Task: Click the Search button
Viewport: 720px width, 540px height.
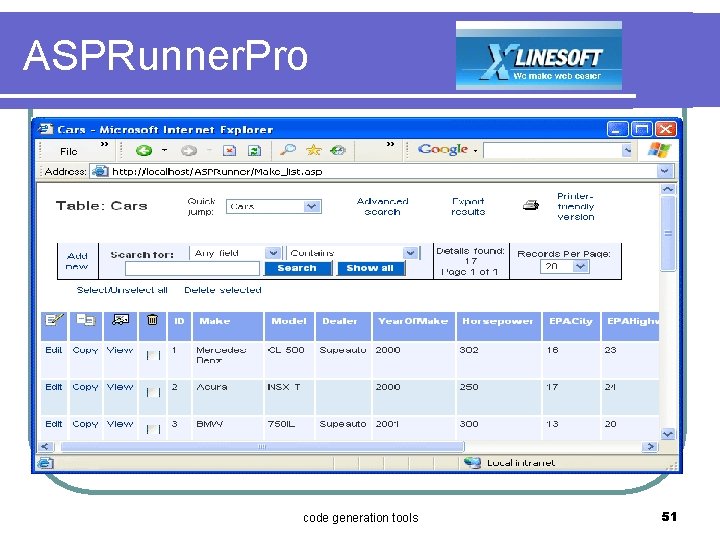Action: pos(298,268)
